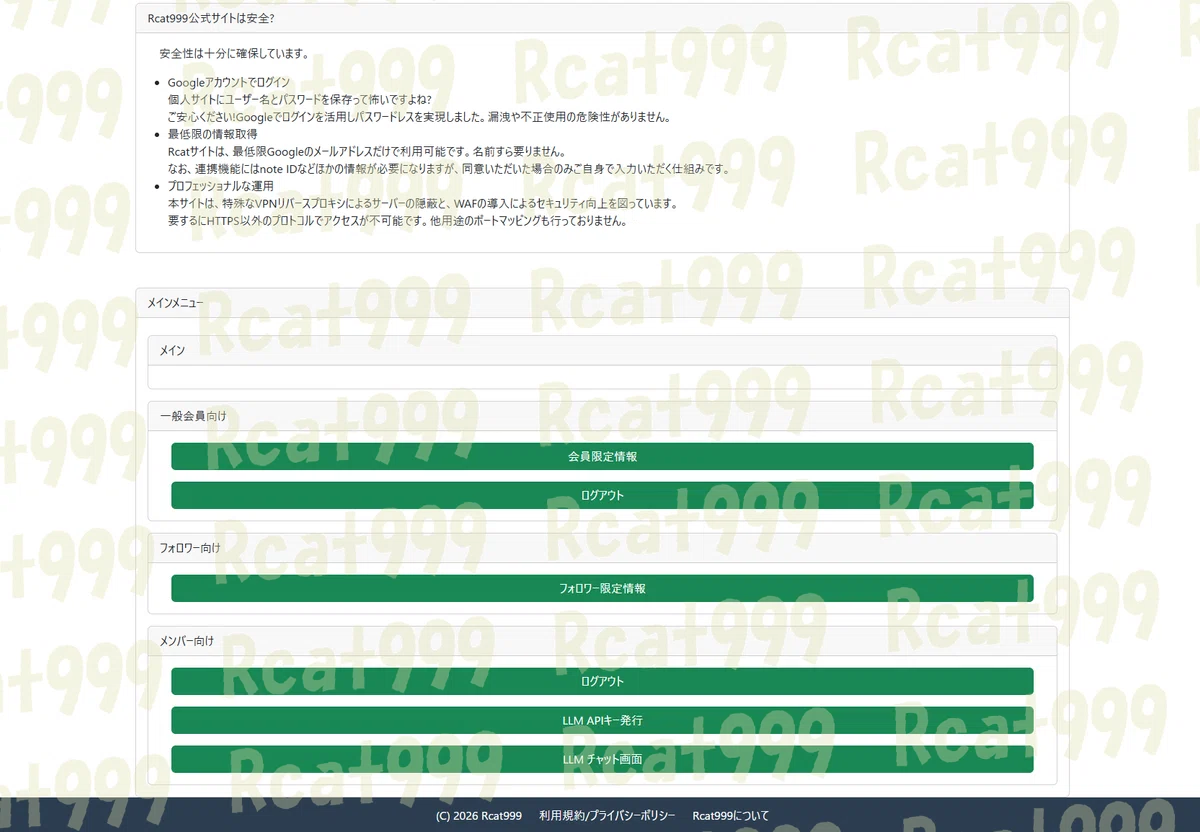Open フォロワー限定情報

[x=602, y=588]
